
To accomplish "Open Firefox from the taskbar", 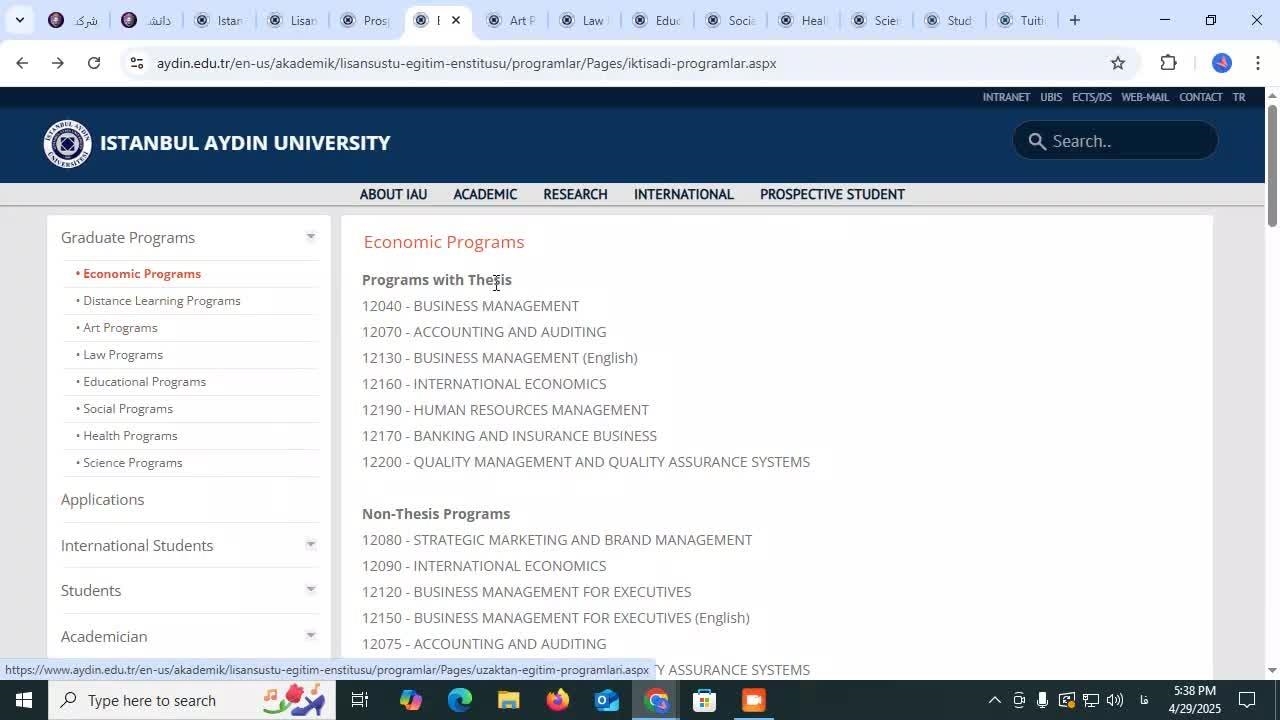I will point(557,700).
